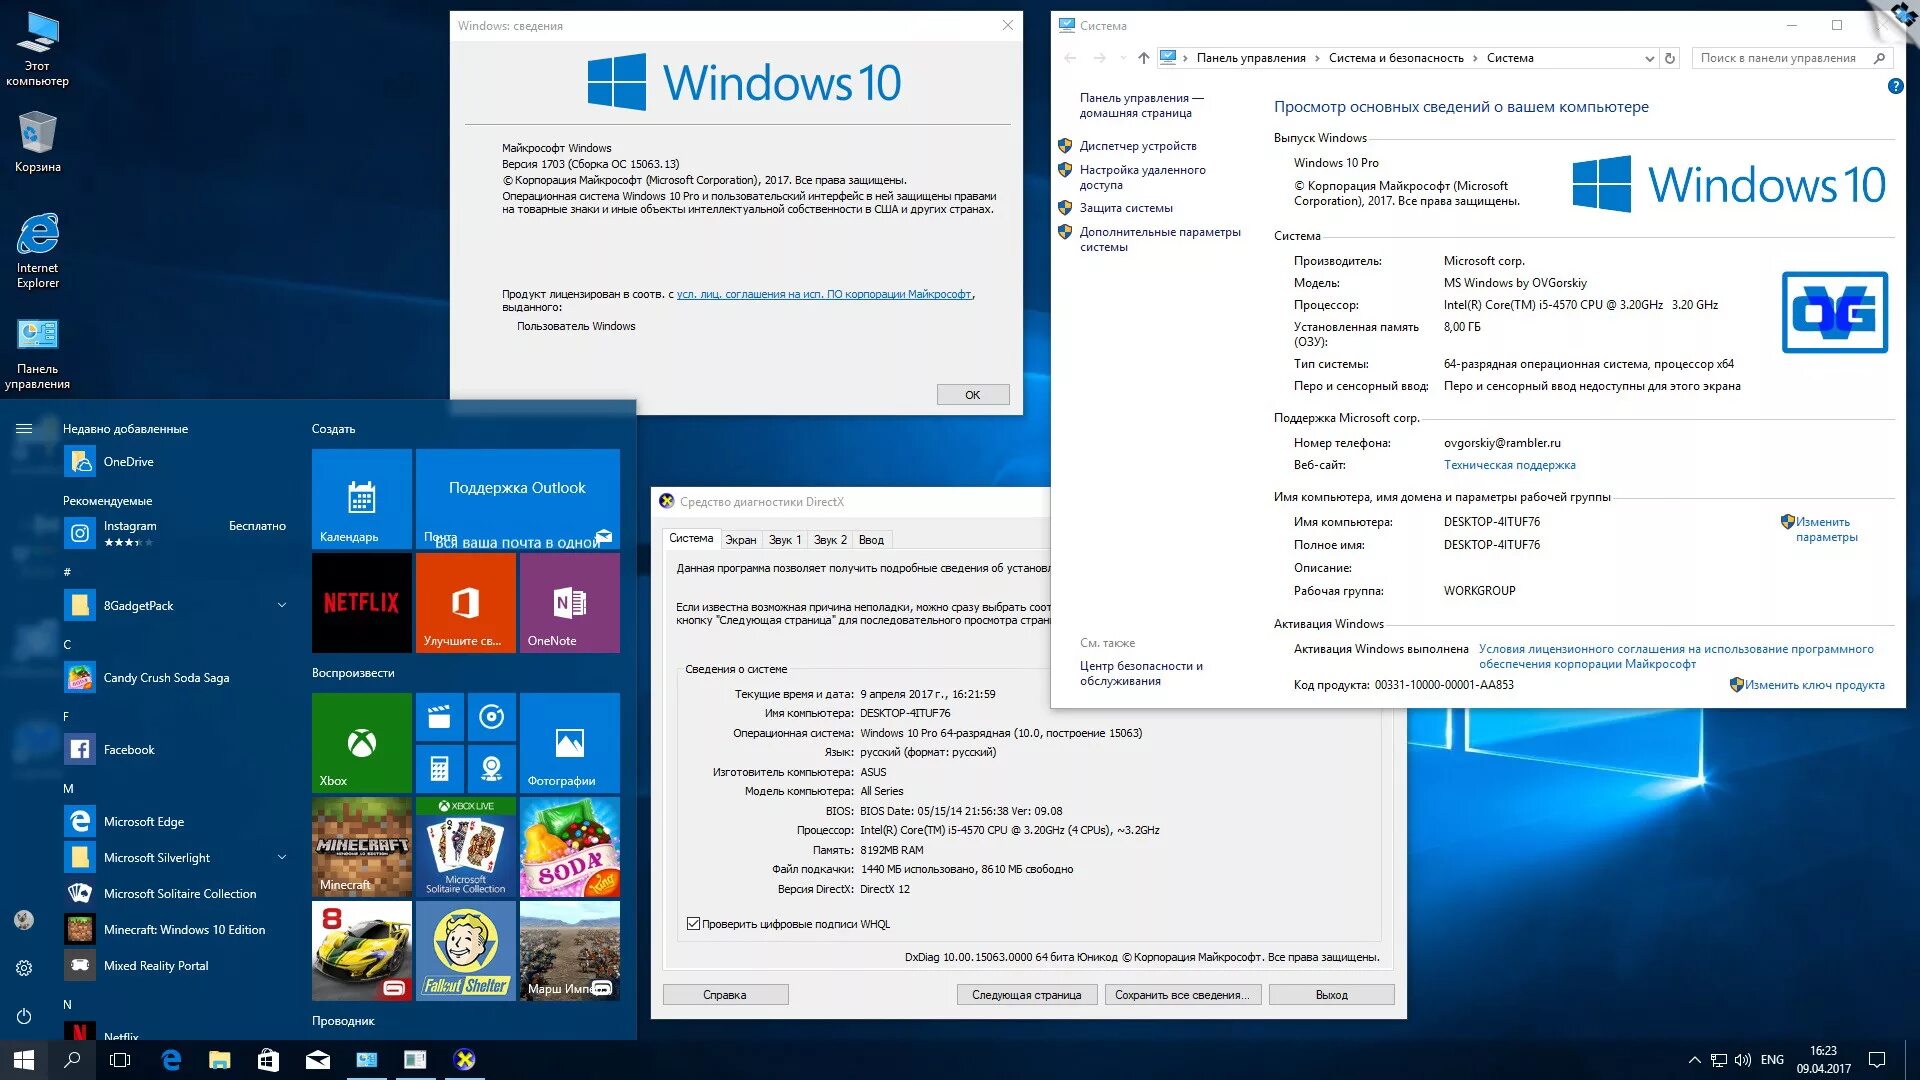The width and height of the screenshot is (1920, 1080).
Task: Open Internet Explorer desktop icon
Action: [37, 250]
